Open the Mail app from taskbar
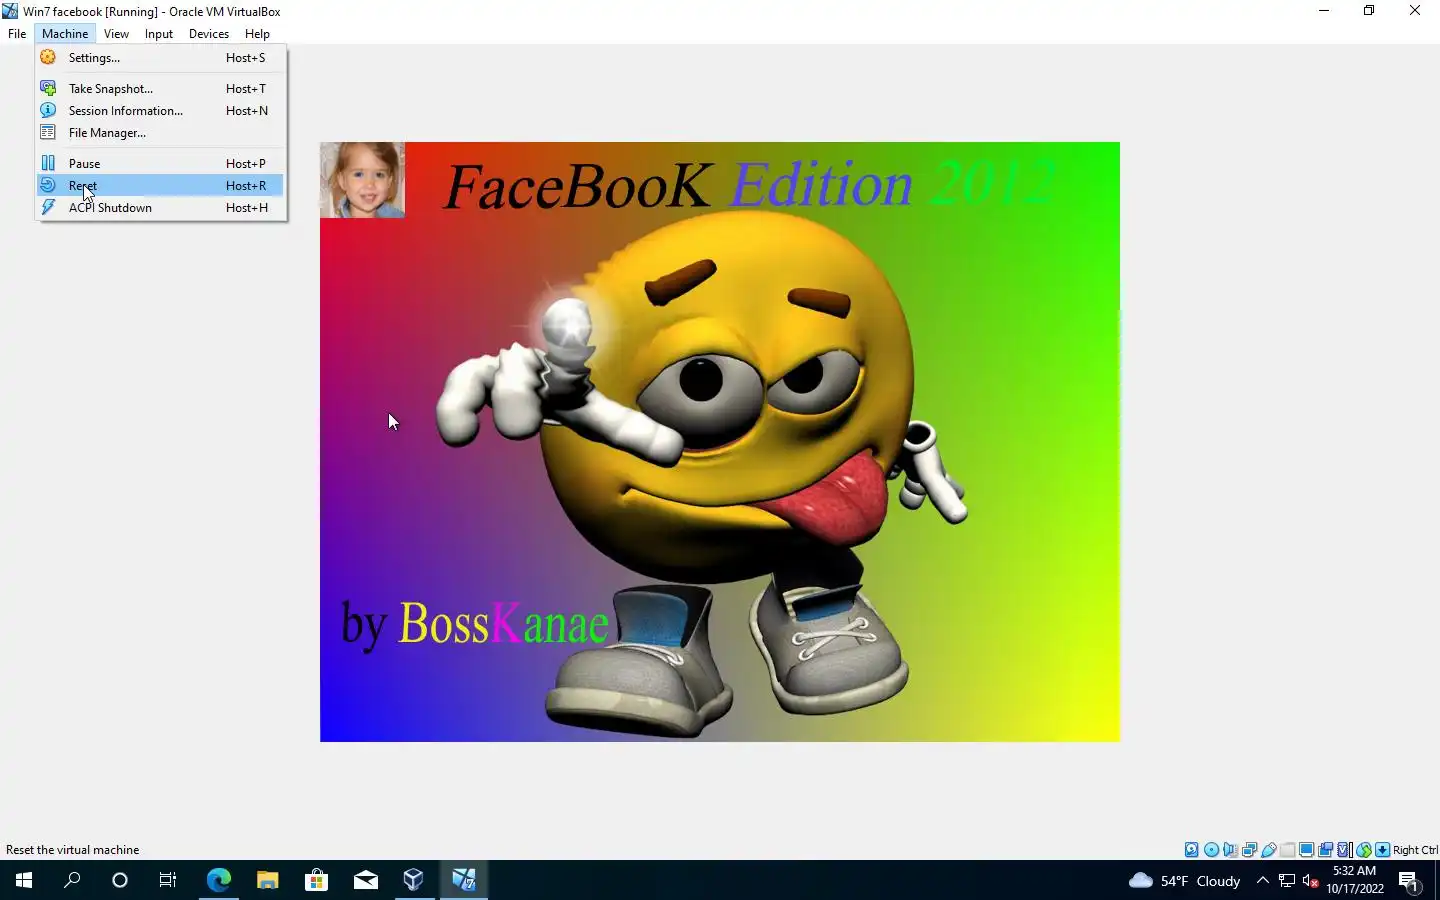This screenshot has width=1440, height=900. tap(365, 880)
